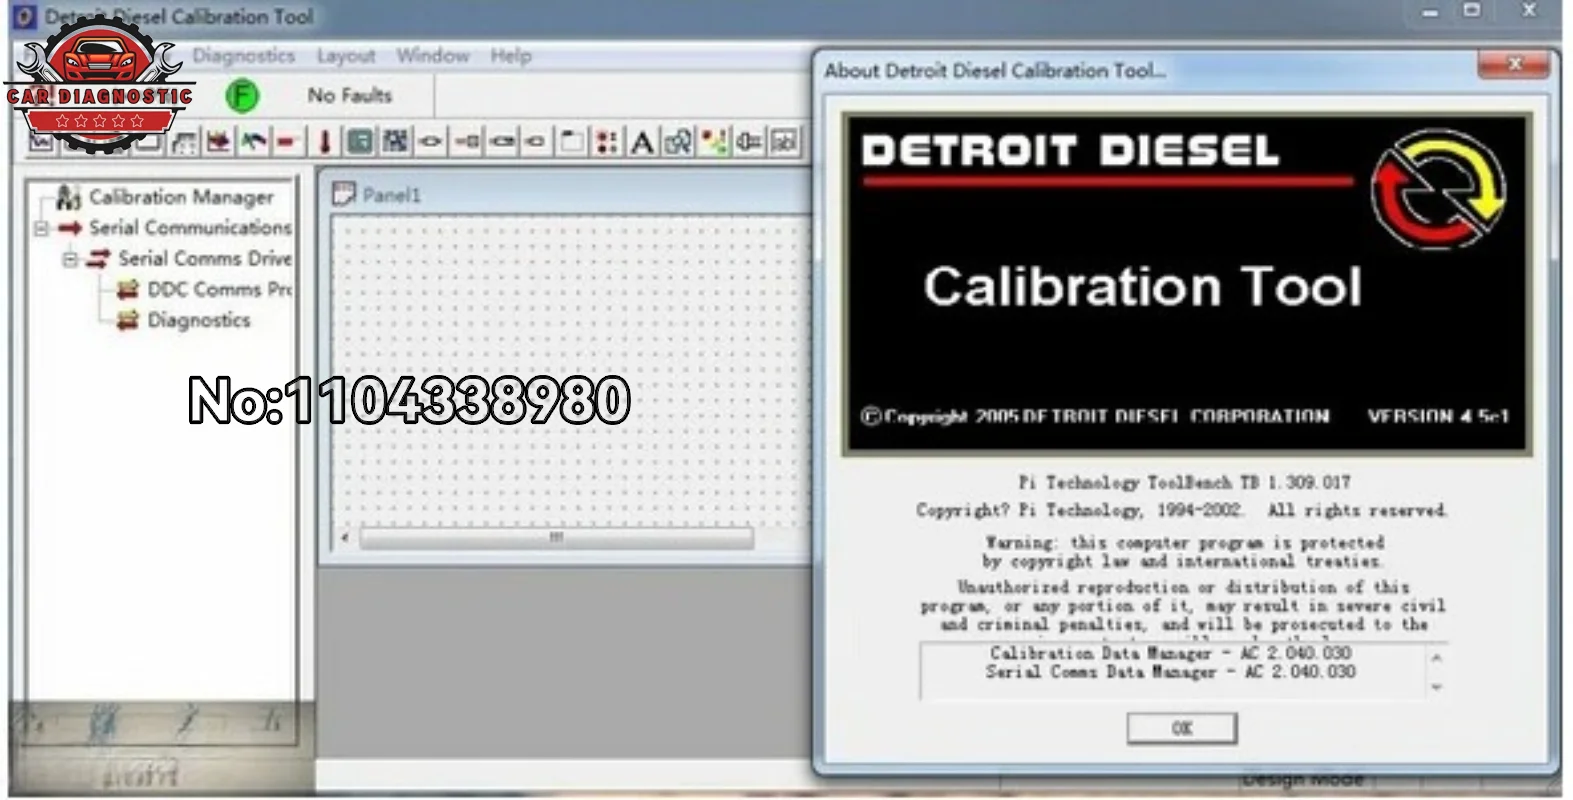Viewport: 1573px width, 800px height.
Task: Click the About component list scroll-up arrow
Action: coord(1437,658)
